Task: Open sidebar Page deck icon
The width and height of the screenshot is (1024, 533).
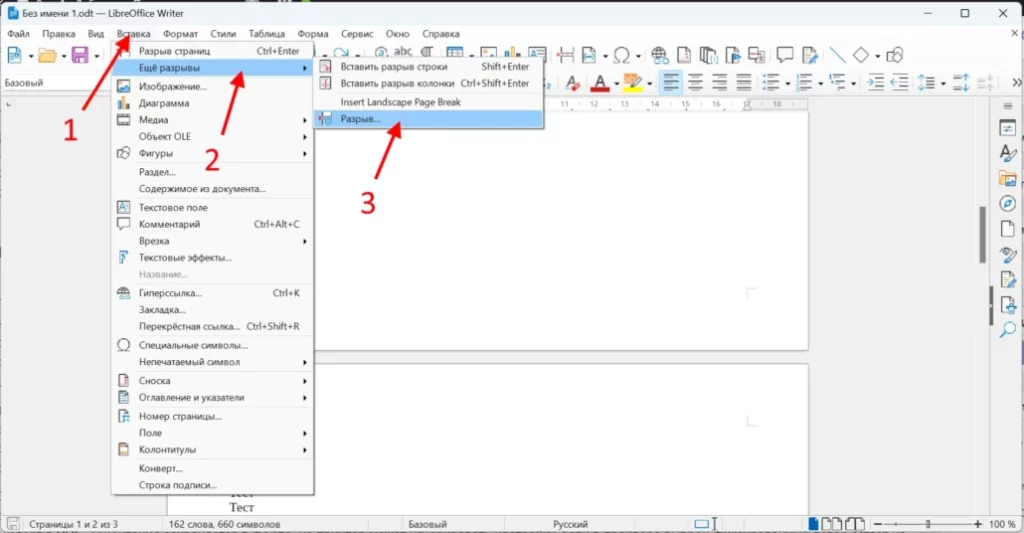Action: [x=1008, y=229]
